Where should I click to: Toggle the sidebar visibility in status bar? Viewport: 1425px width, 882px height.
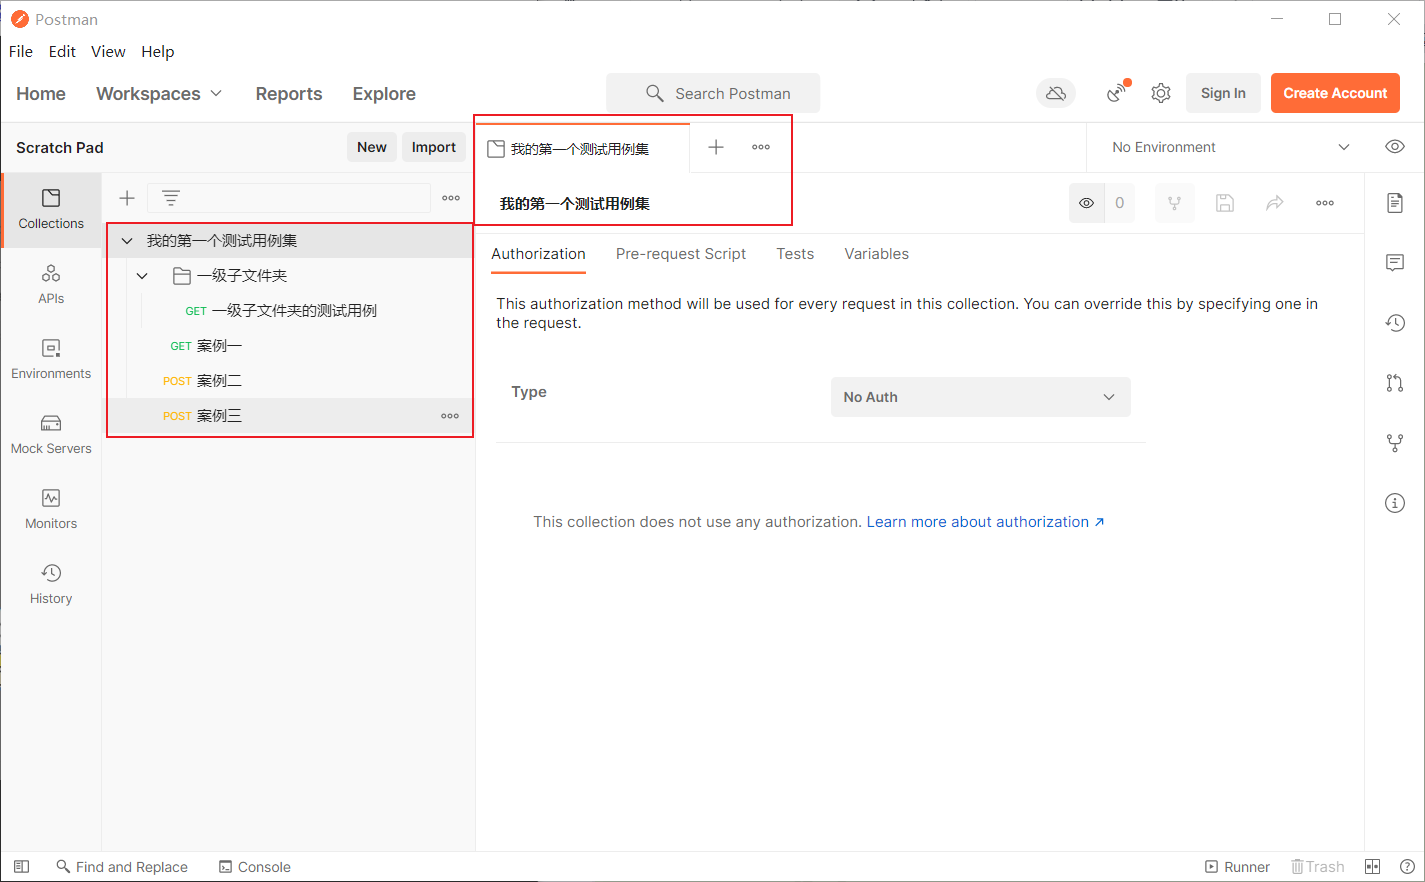[x=21, y=867]
